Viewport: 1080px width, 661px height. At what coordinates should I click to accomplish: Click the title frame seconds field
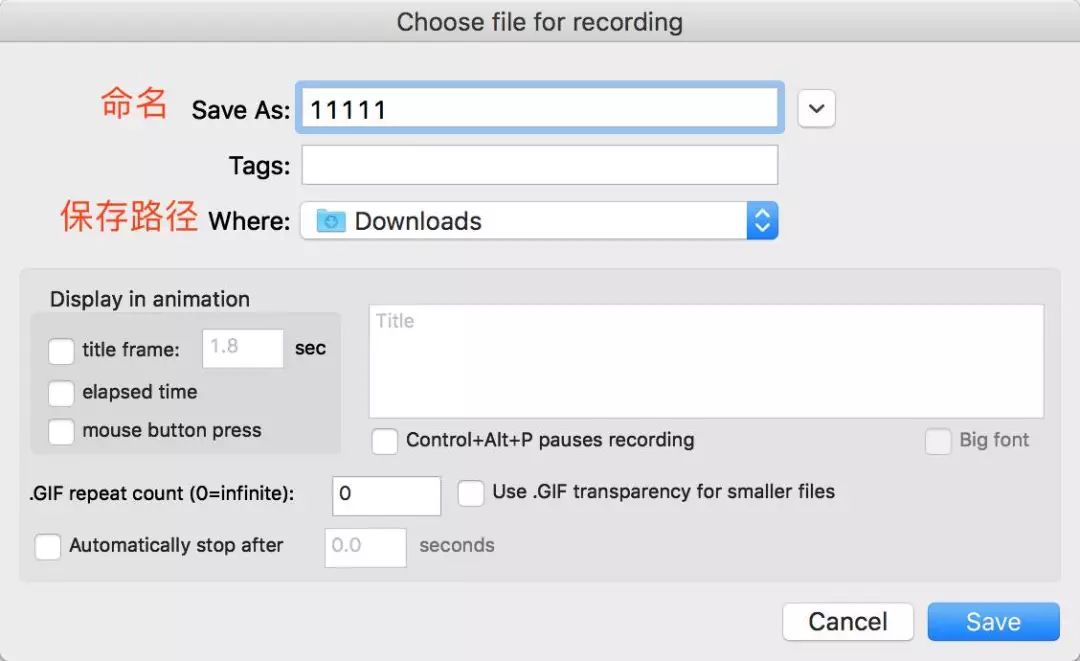(242, 348)
